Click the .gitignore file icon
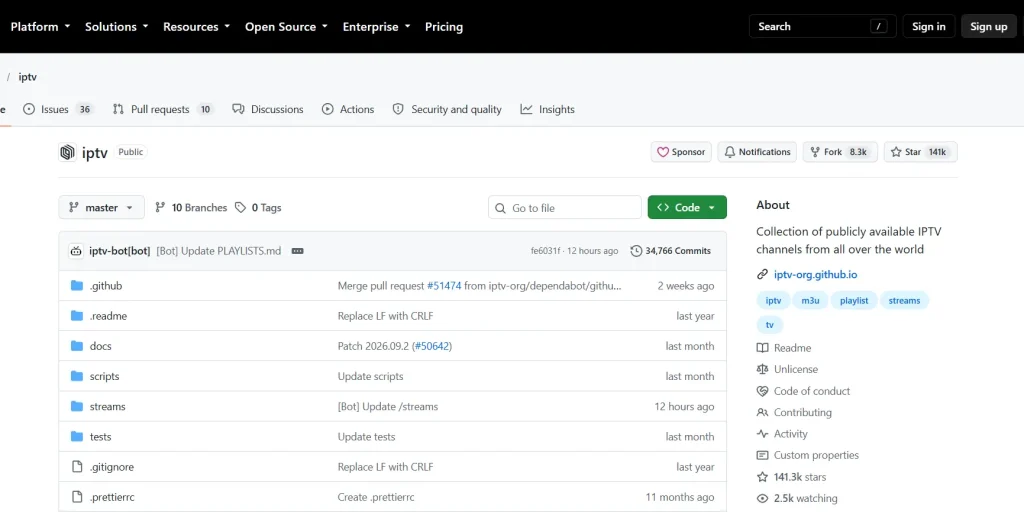The width and height of the screenshot is (1024, 512). tap(77, 466)
